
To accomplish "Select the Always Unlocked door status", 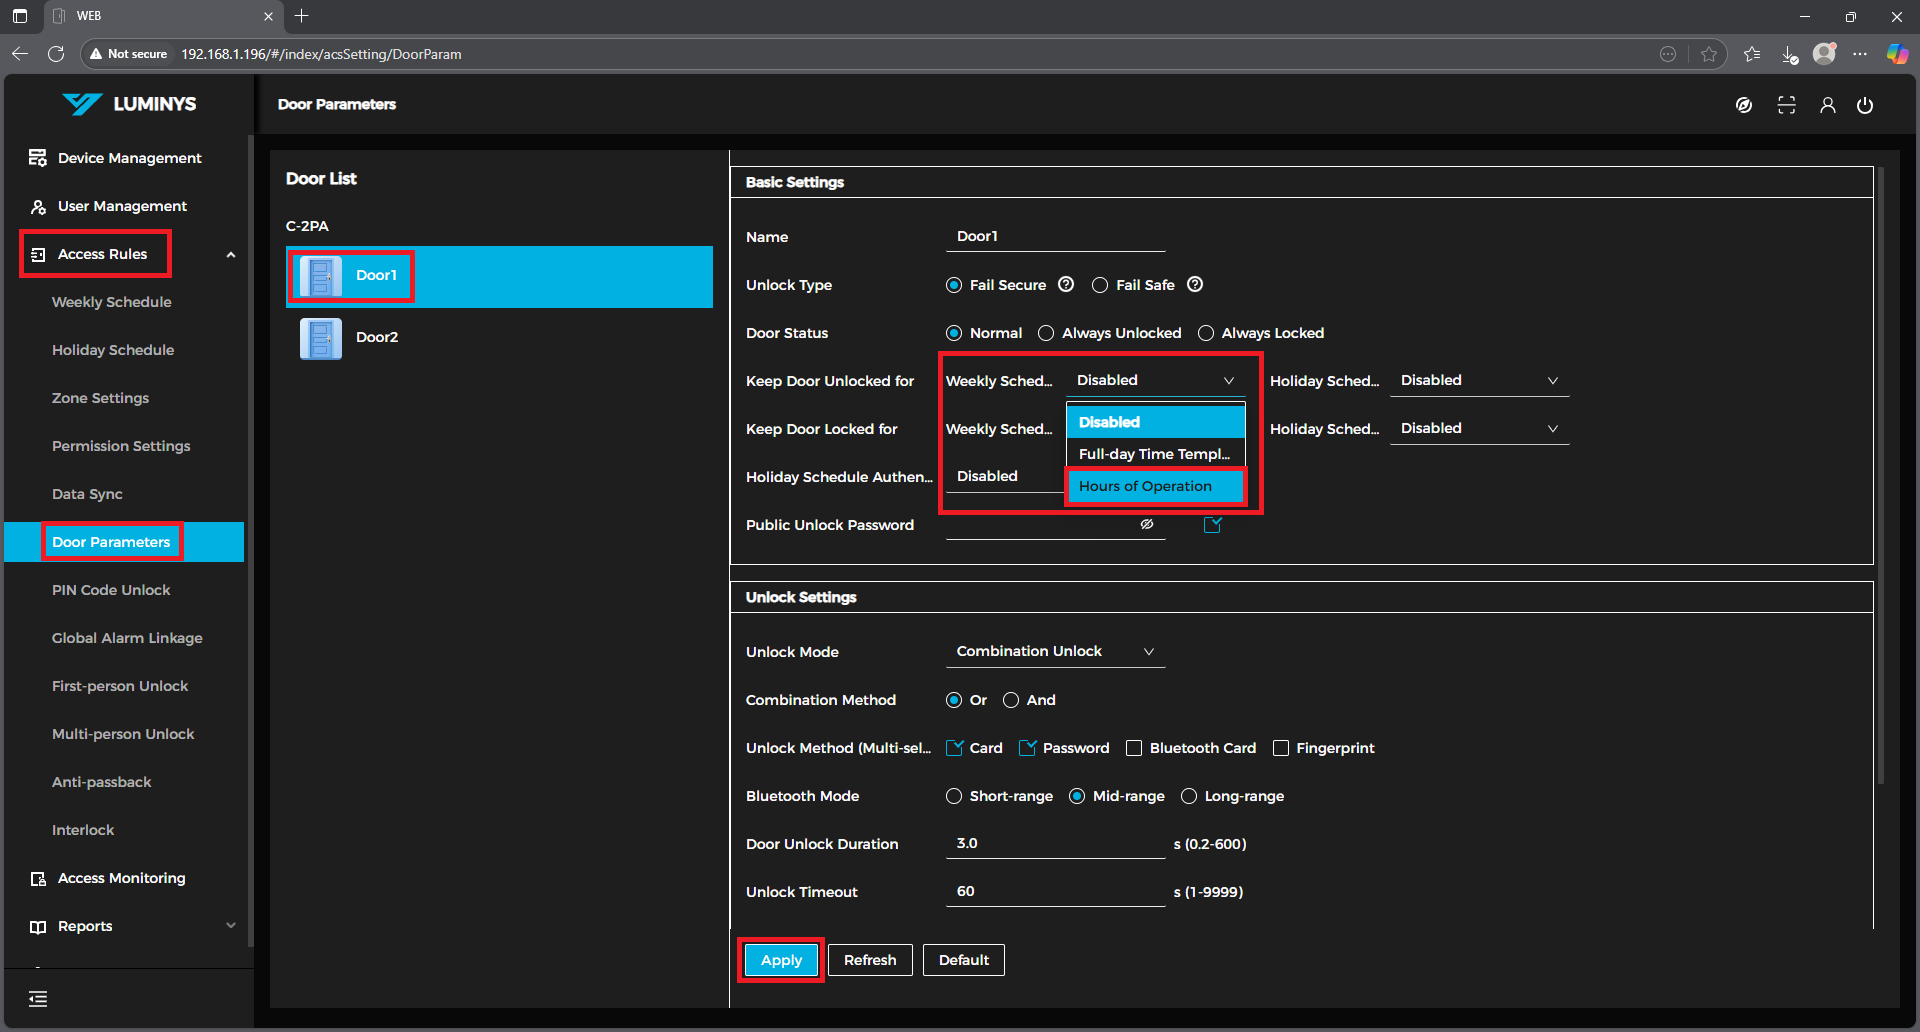I will coord(1046,333).
